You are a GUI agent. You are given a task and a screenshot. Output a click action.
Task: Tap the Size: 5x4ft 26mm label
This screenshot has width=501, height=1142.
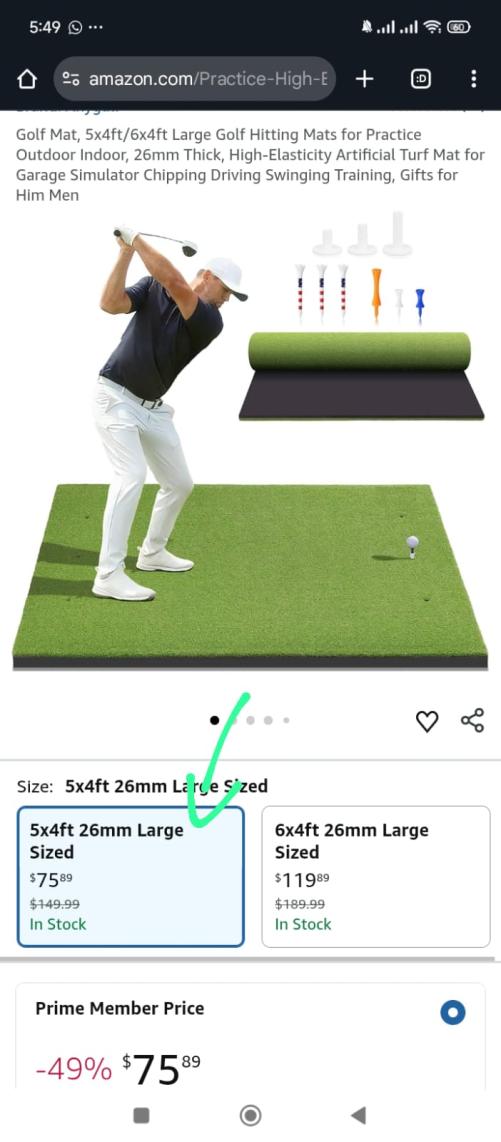click(x=142, y=786)
